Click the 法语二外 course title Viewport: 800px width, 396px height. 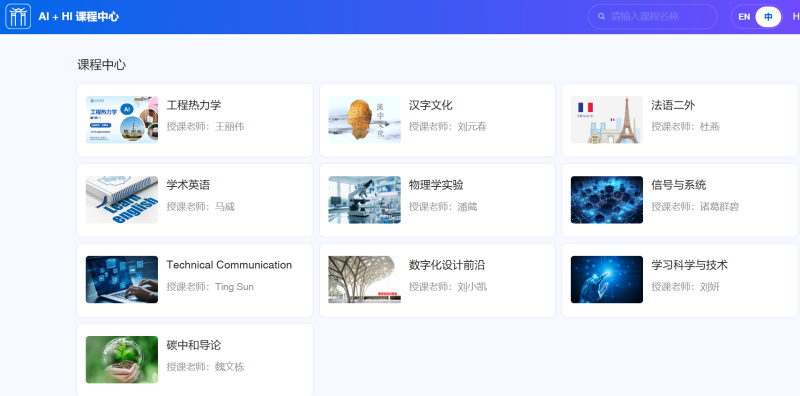pyautogui.click(x=673, y=105)
